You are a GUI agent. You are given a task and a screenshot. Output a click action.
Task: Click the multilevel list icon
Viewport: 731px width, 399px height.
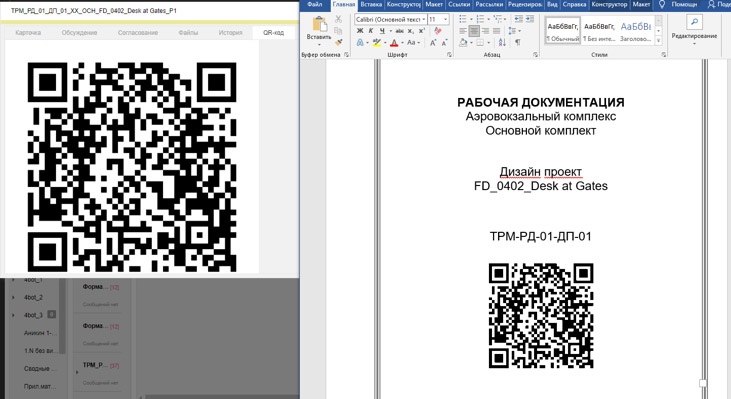pos(497,19)
